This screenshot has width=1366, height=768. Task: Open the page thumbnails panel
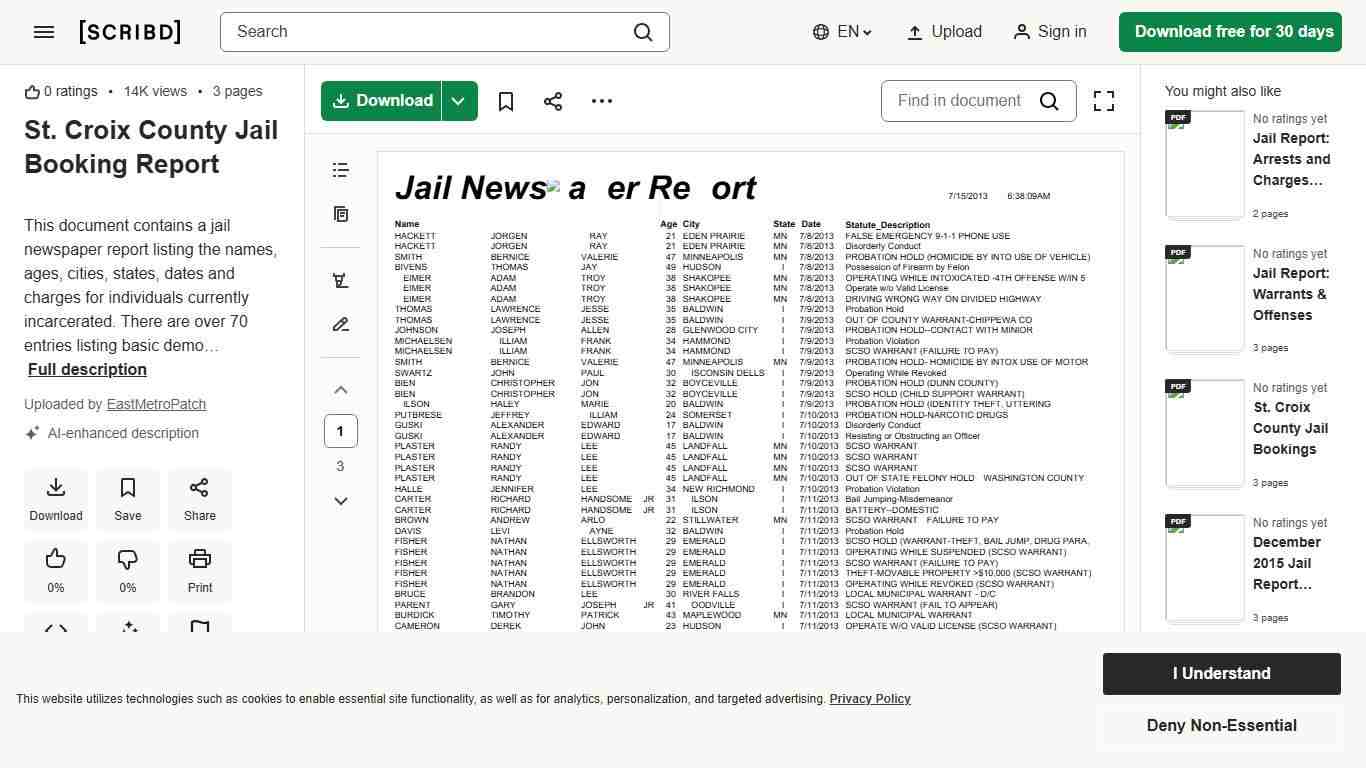click(341, 214)
